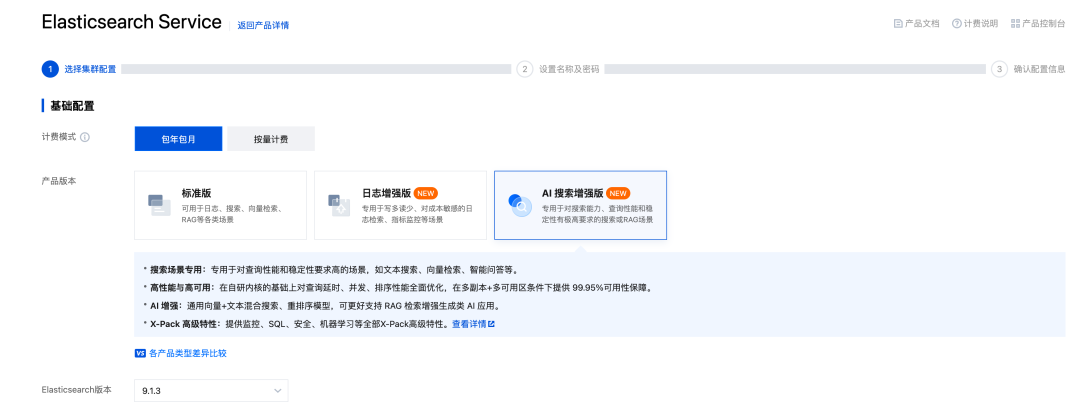Select 包年包月 billing mode
The image size is (1080, 413).
pyautogui.click(x=178, y=138)
